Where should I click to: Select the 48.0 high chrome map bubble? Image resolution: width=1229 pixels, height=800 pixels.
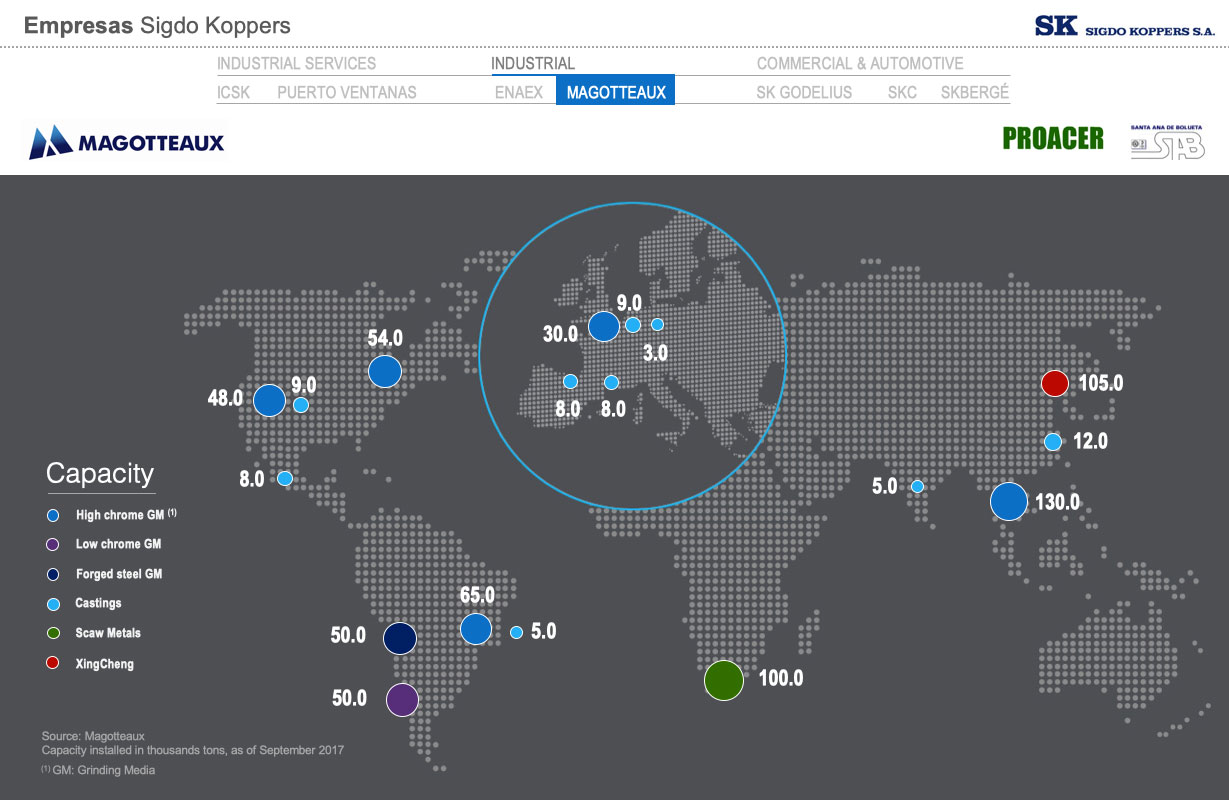(270, 400)
